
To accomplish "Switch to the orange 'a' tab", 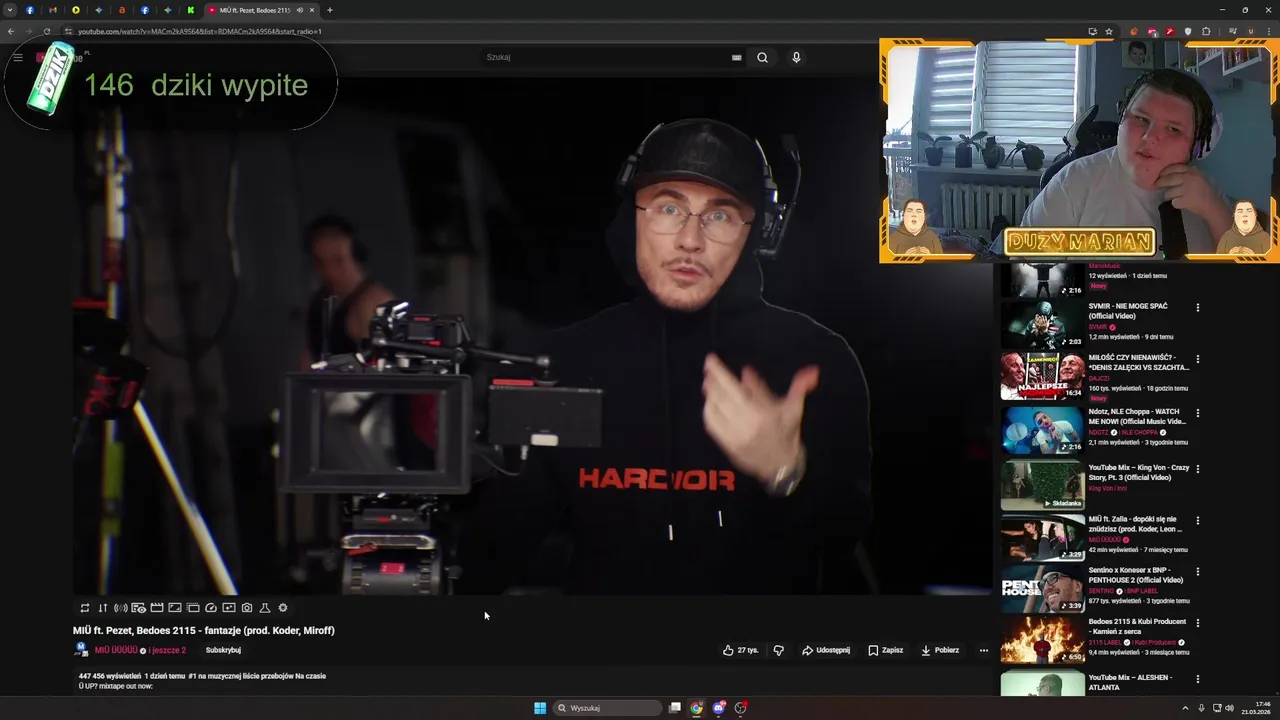I will pos(122,10).
